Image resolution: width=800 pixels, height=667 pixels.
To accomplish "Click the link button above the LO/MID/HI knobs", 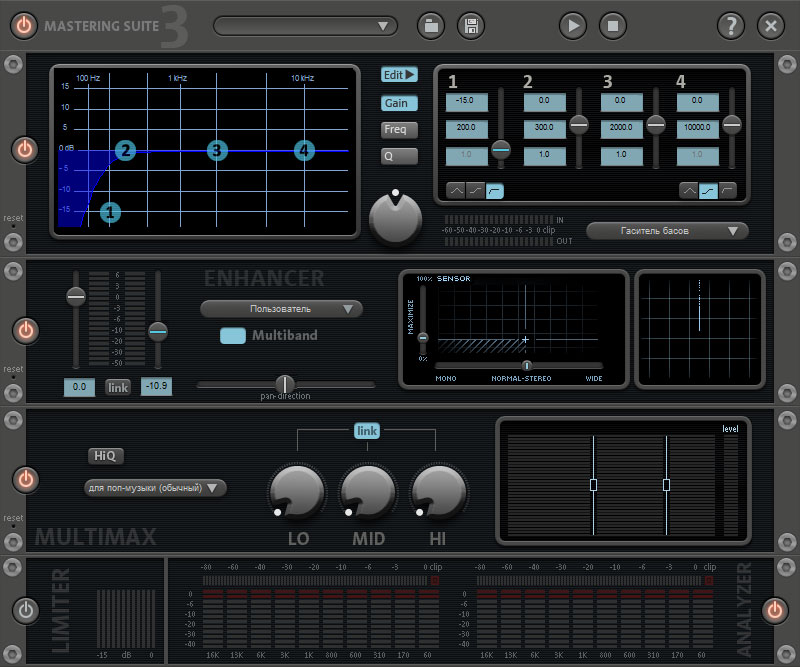I will 367,430.
